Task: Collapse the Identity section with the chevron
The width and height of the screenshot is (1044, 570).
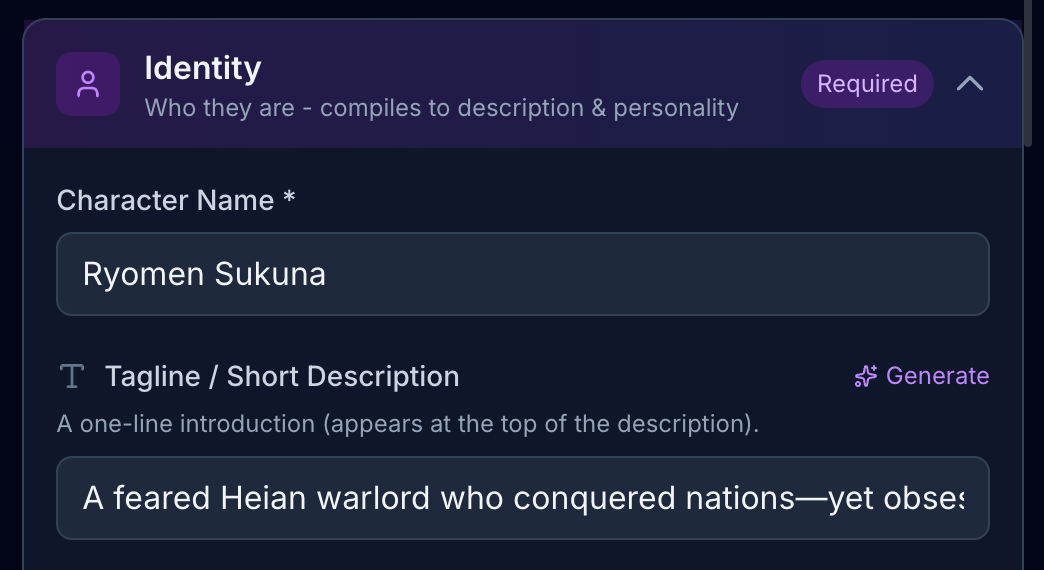Action: 969,84
